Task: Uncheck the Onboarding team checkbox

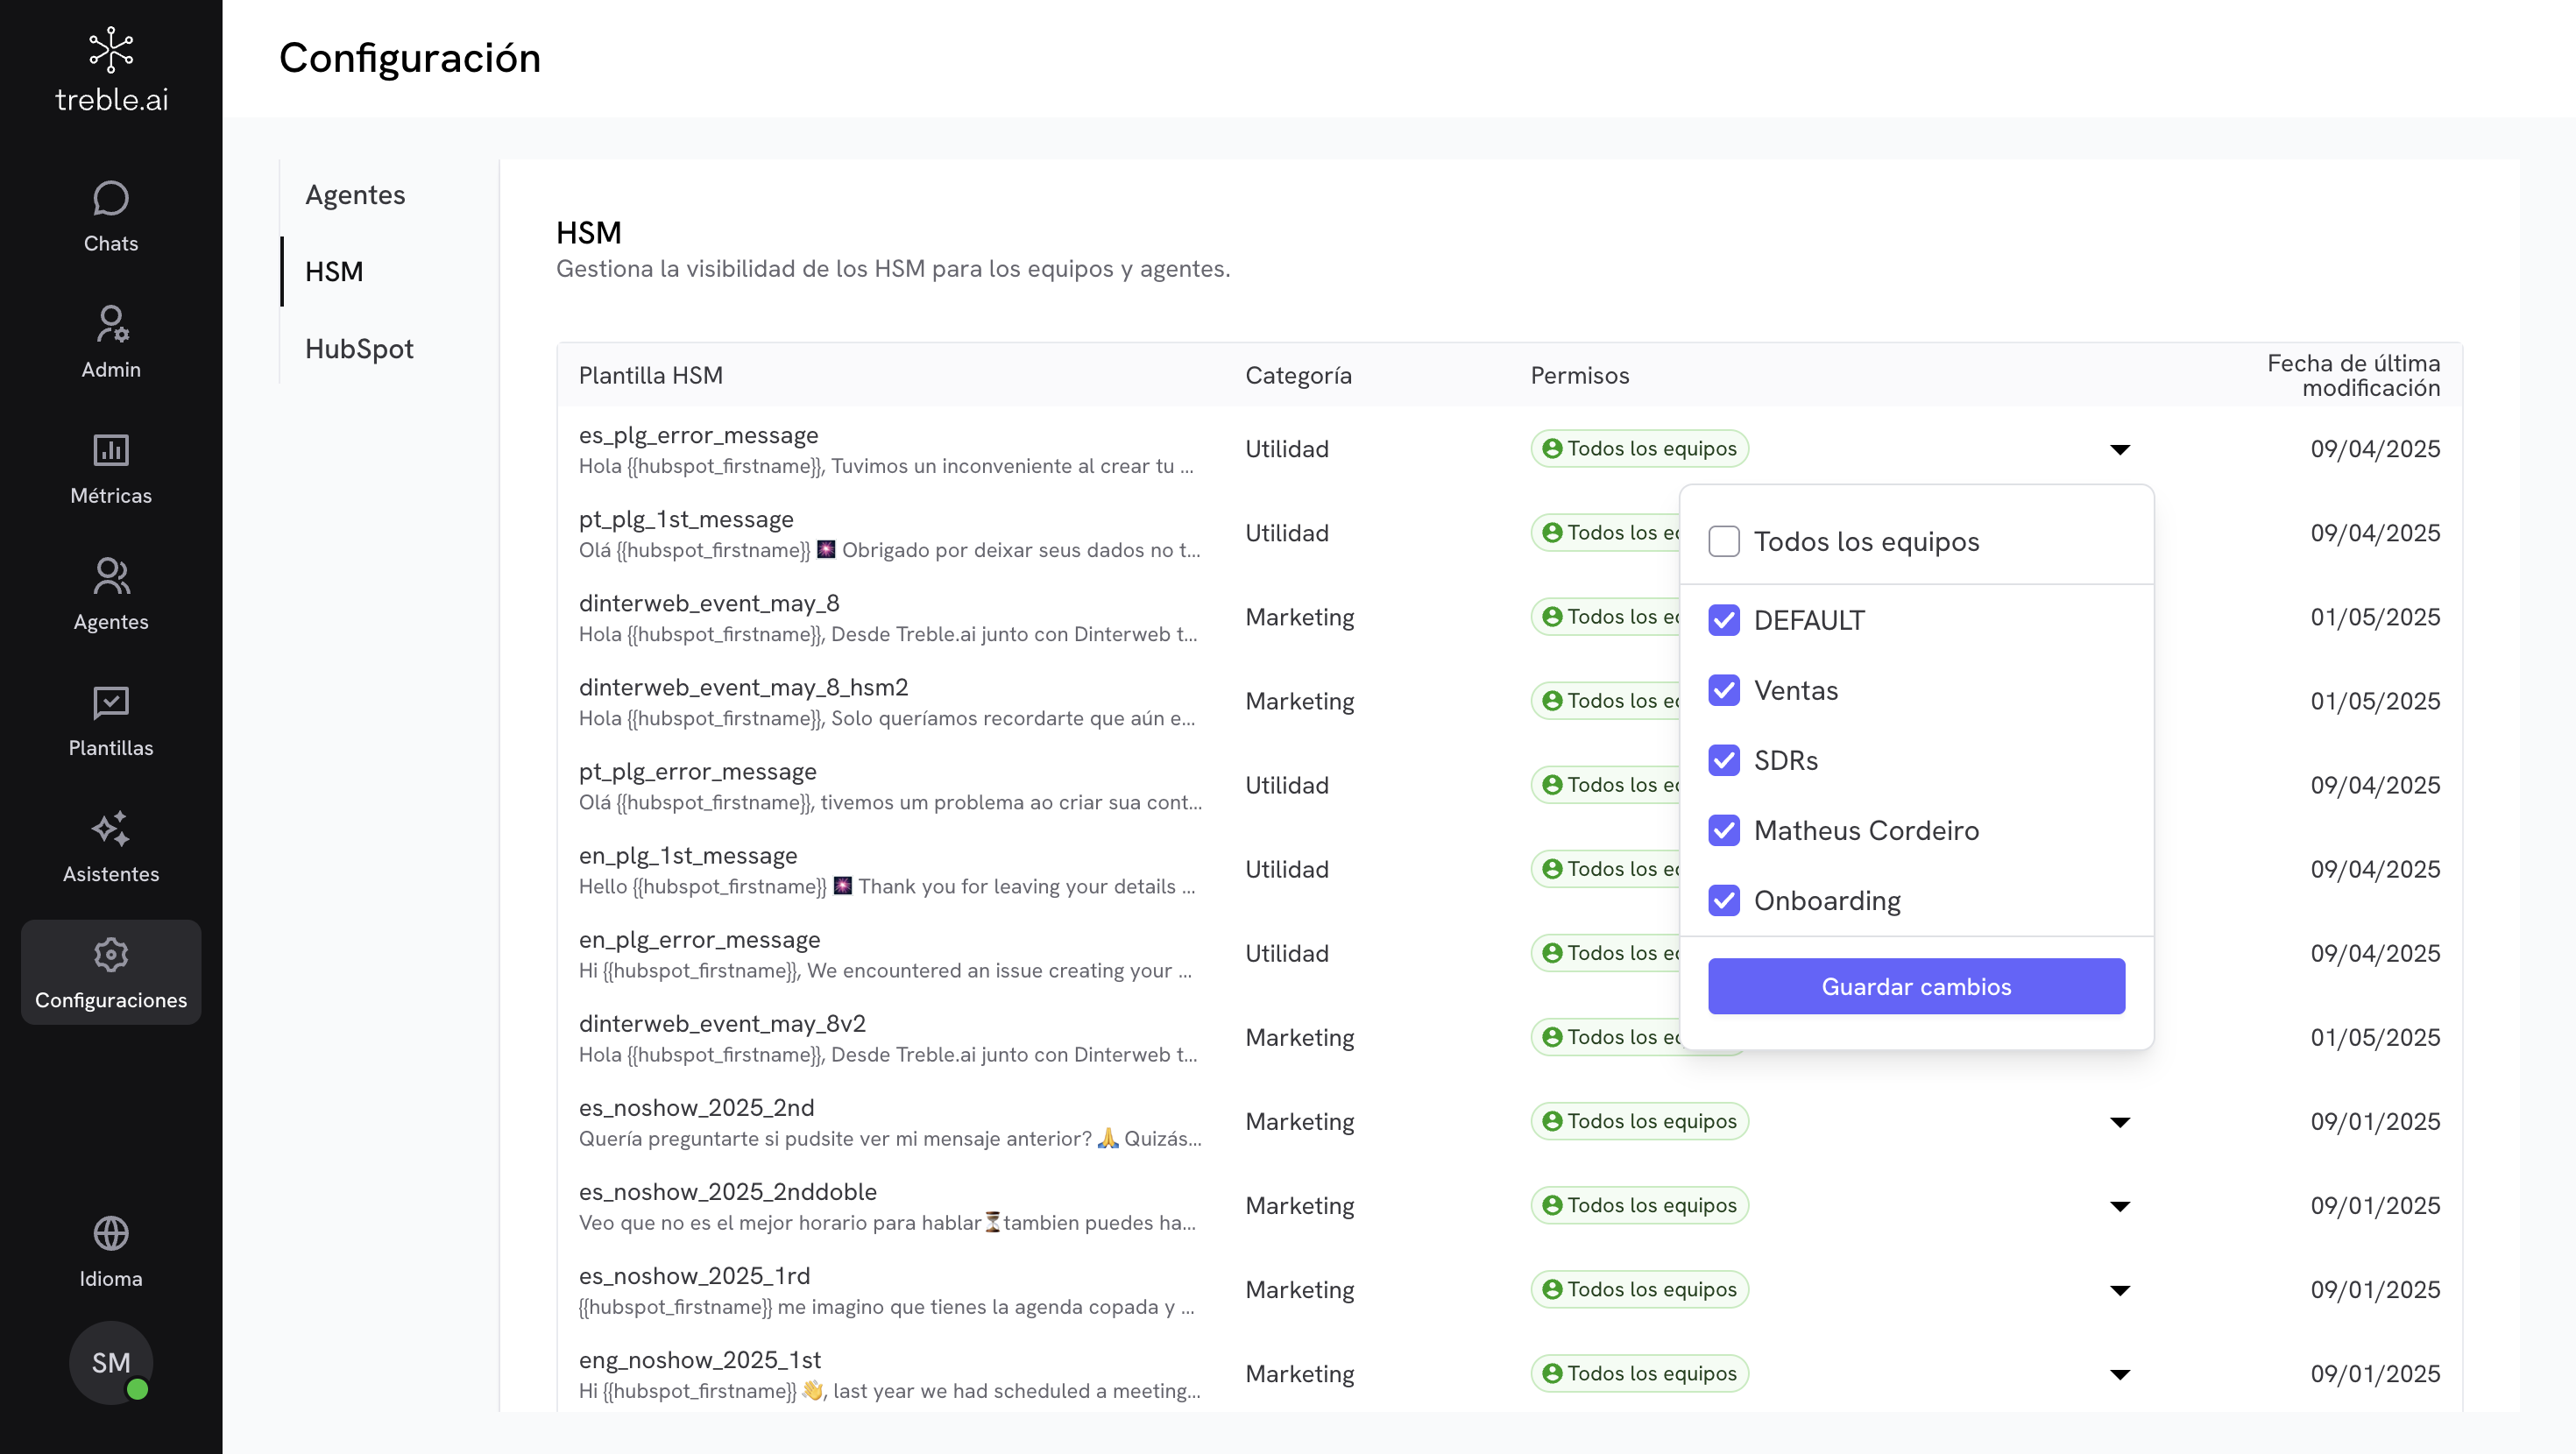Action: click(1724, 900)
